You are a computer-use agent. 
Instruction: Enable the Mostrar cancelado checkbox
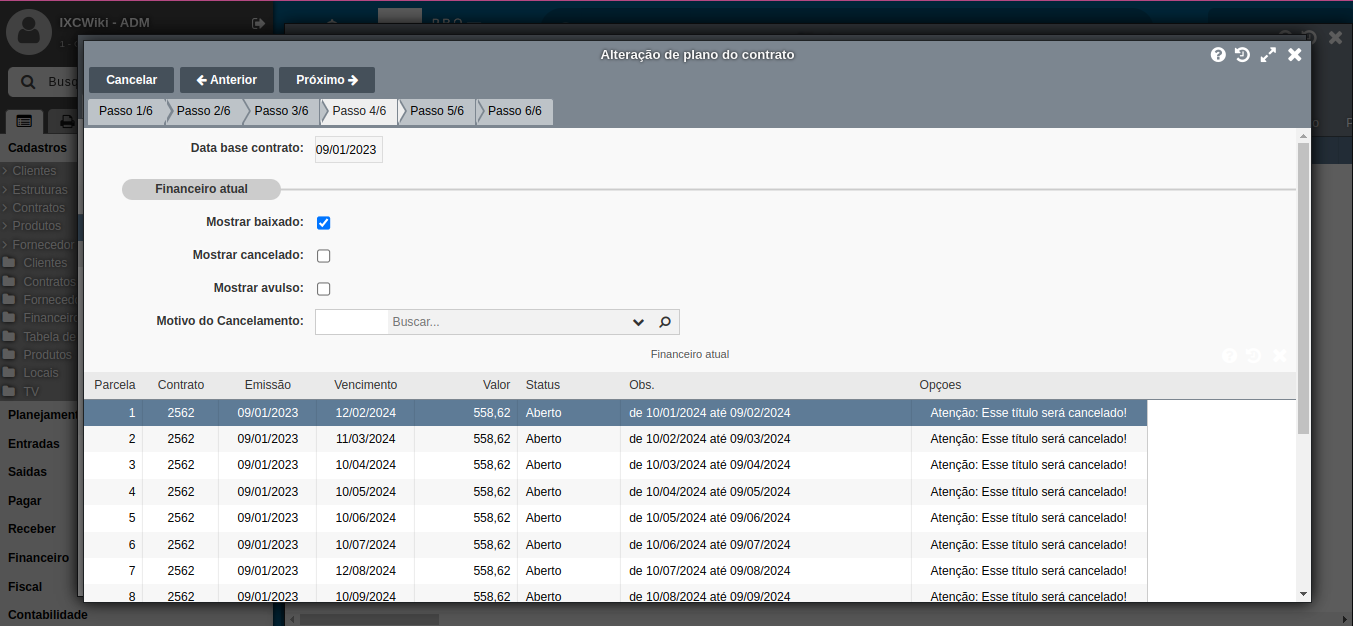[323, 256]
